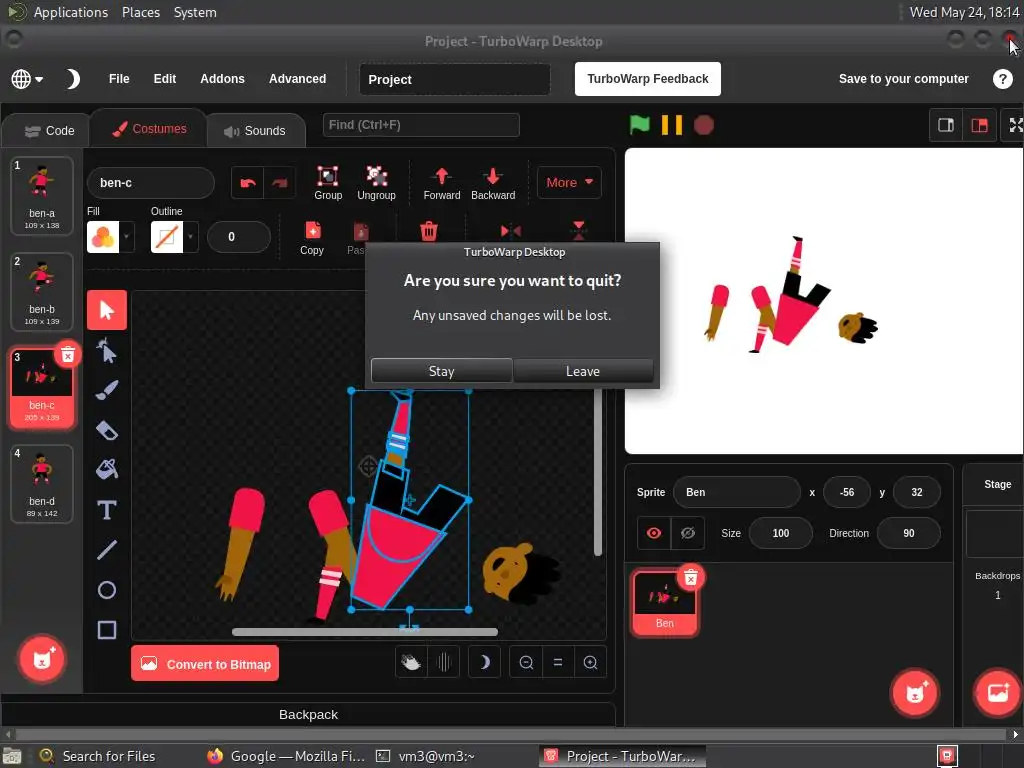This screenshot has width=1024, height=768.
Task: Reset paint canvas zoom
Action: point(558,663)
